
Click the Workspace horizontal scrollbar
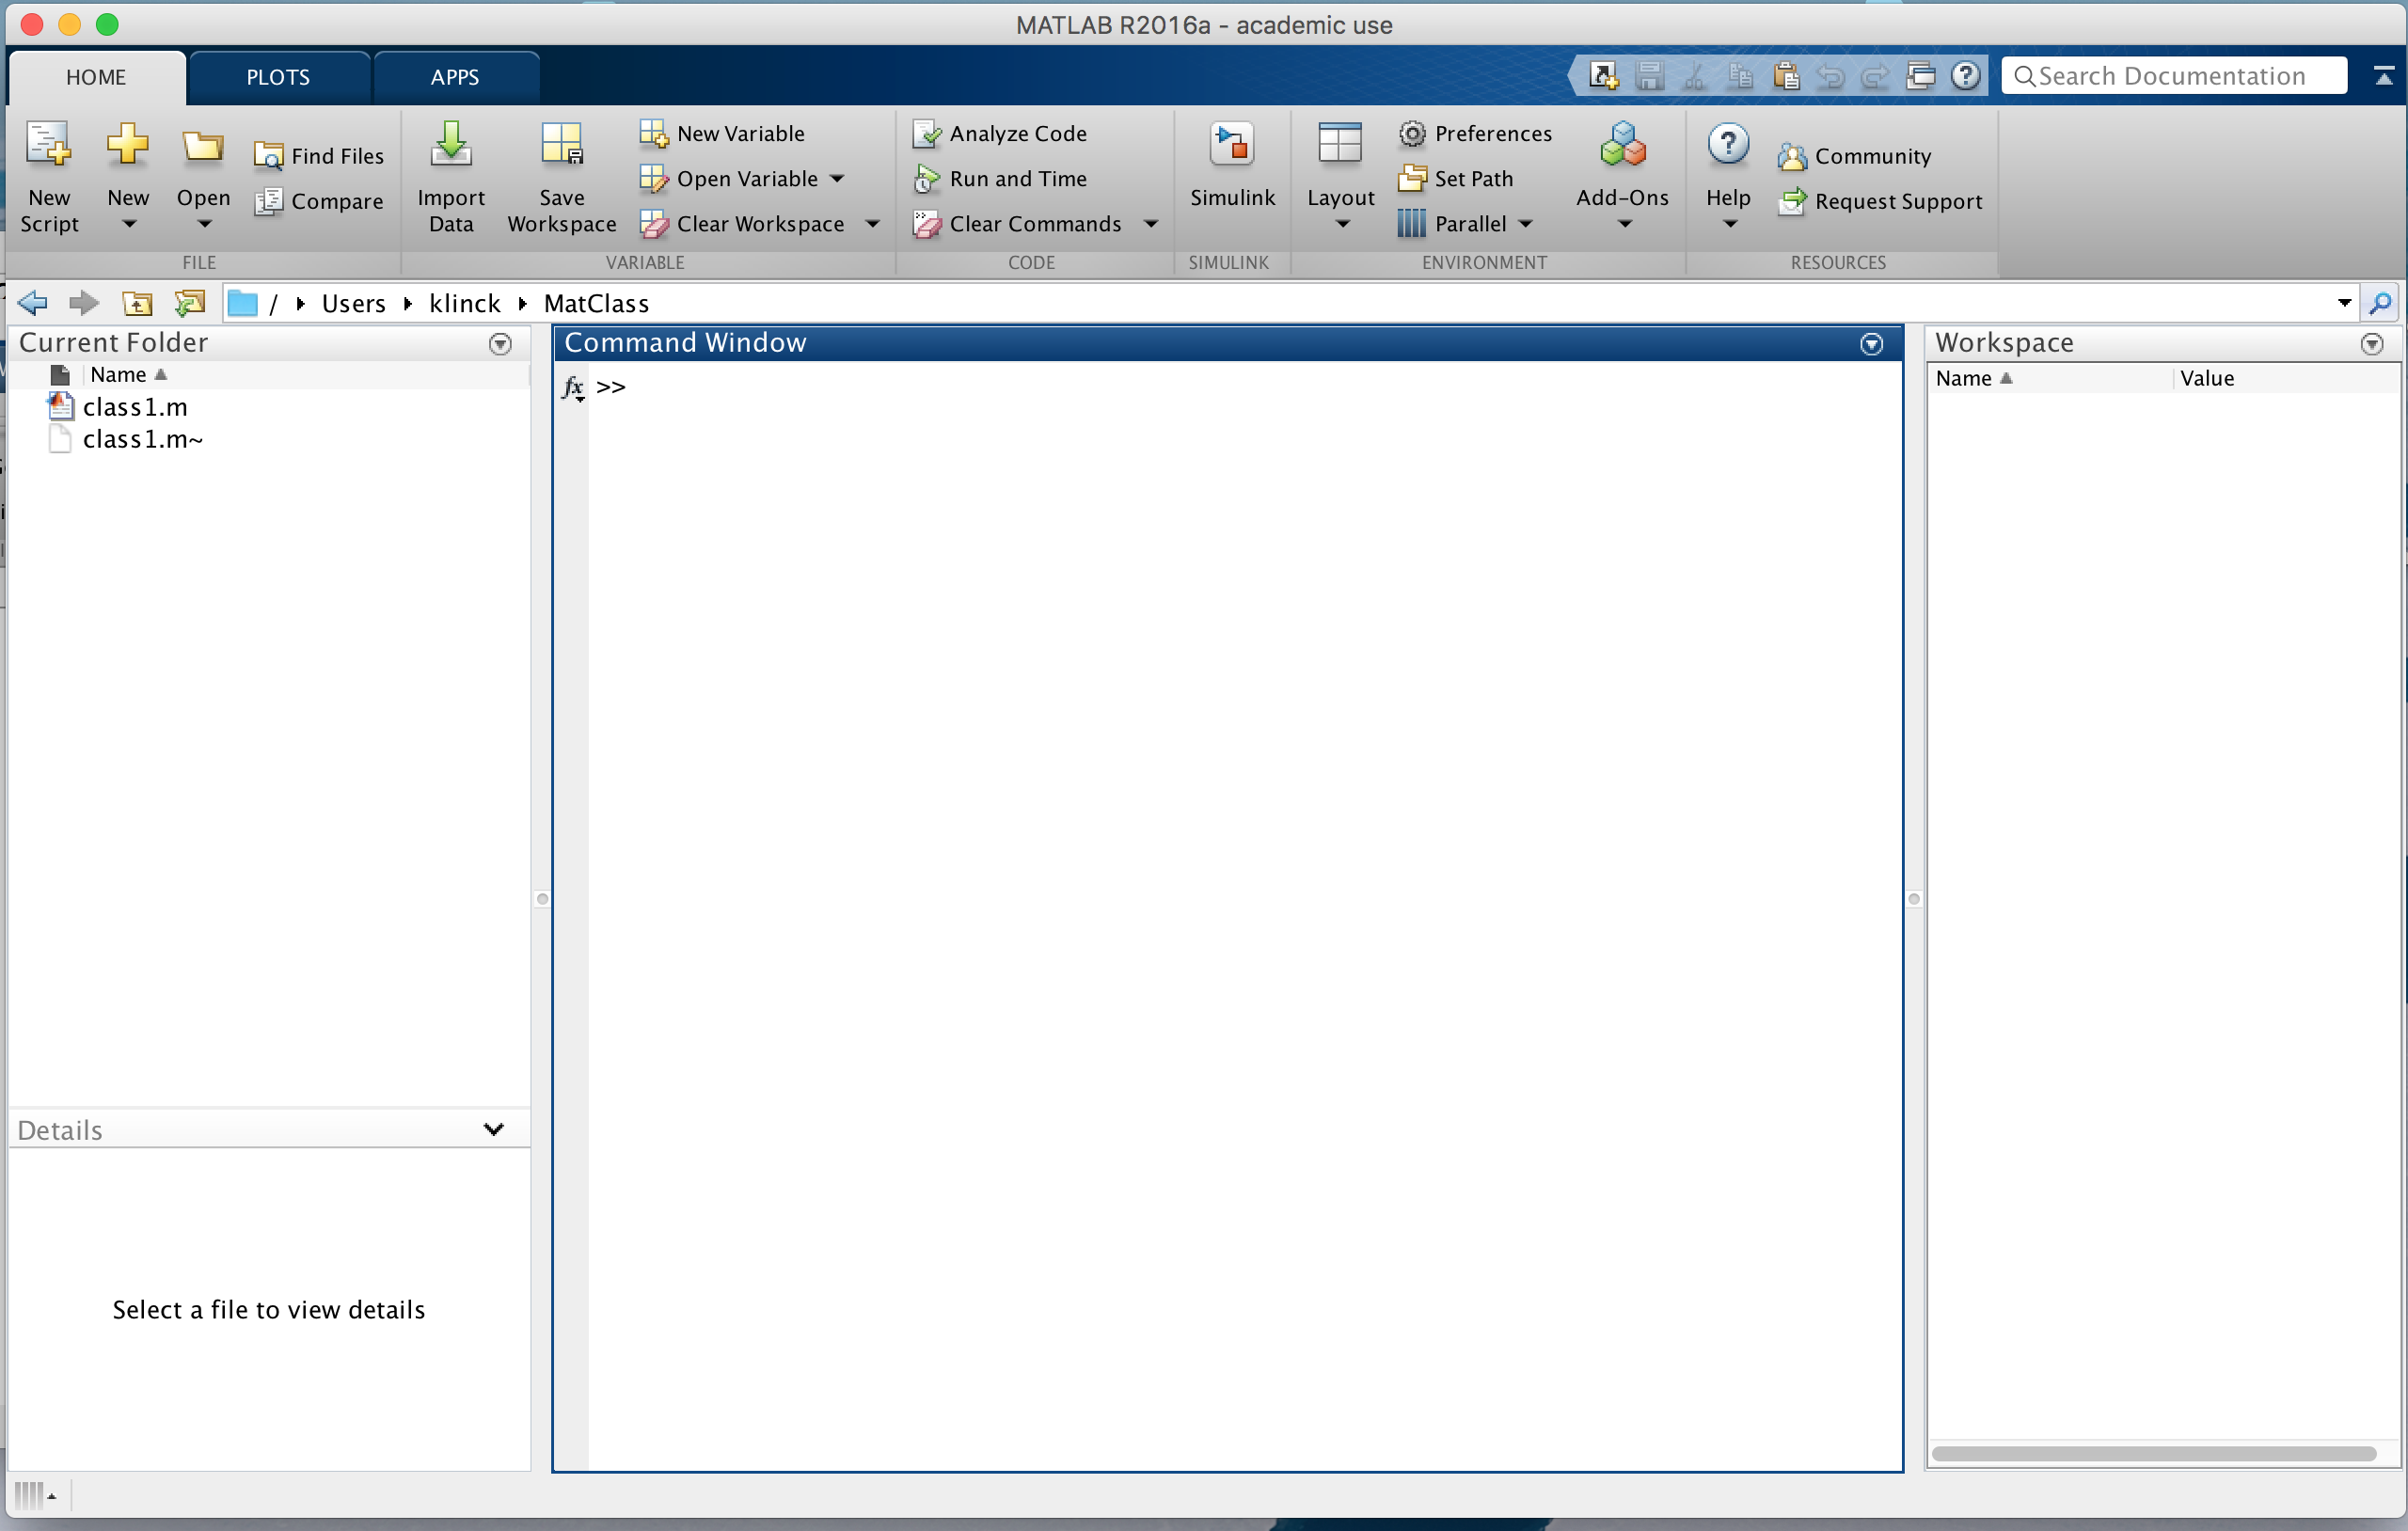[2153, 1453]
